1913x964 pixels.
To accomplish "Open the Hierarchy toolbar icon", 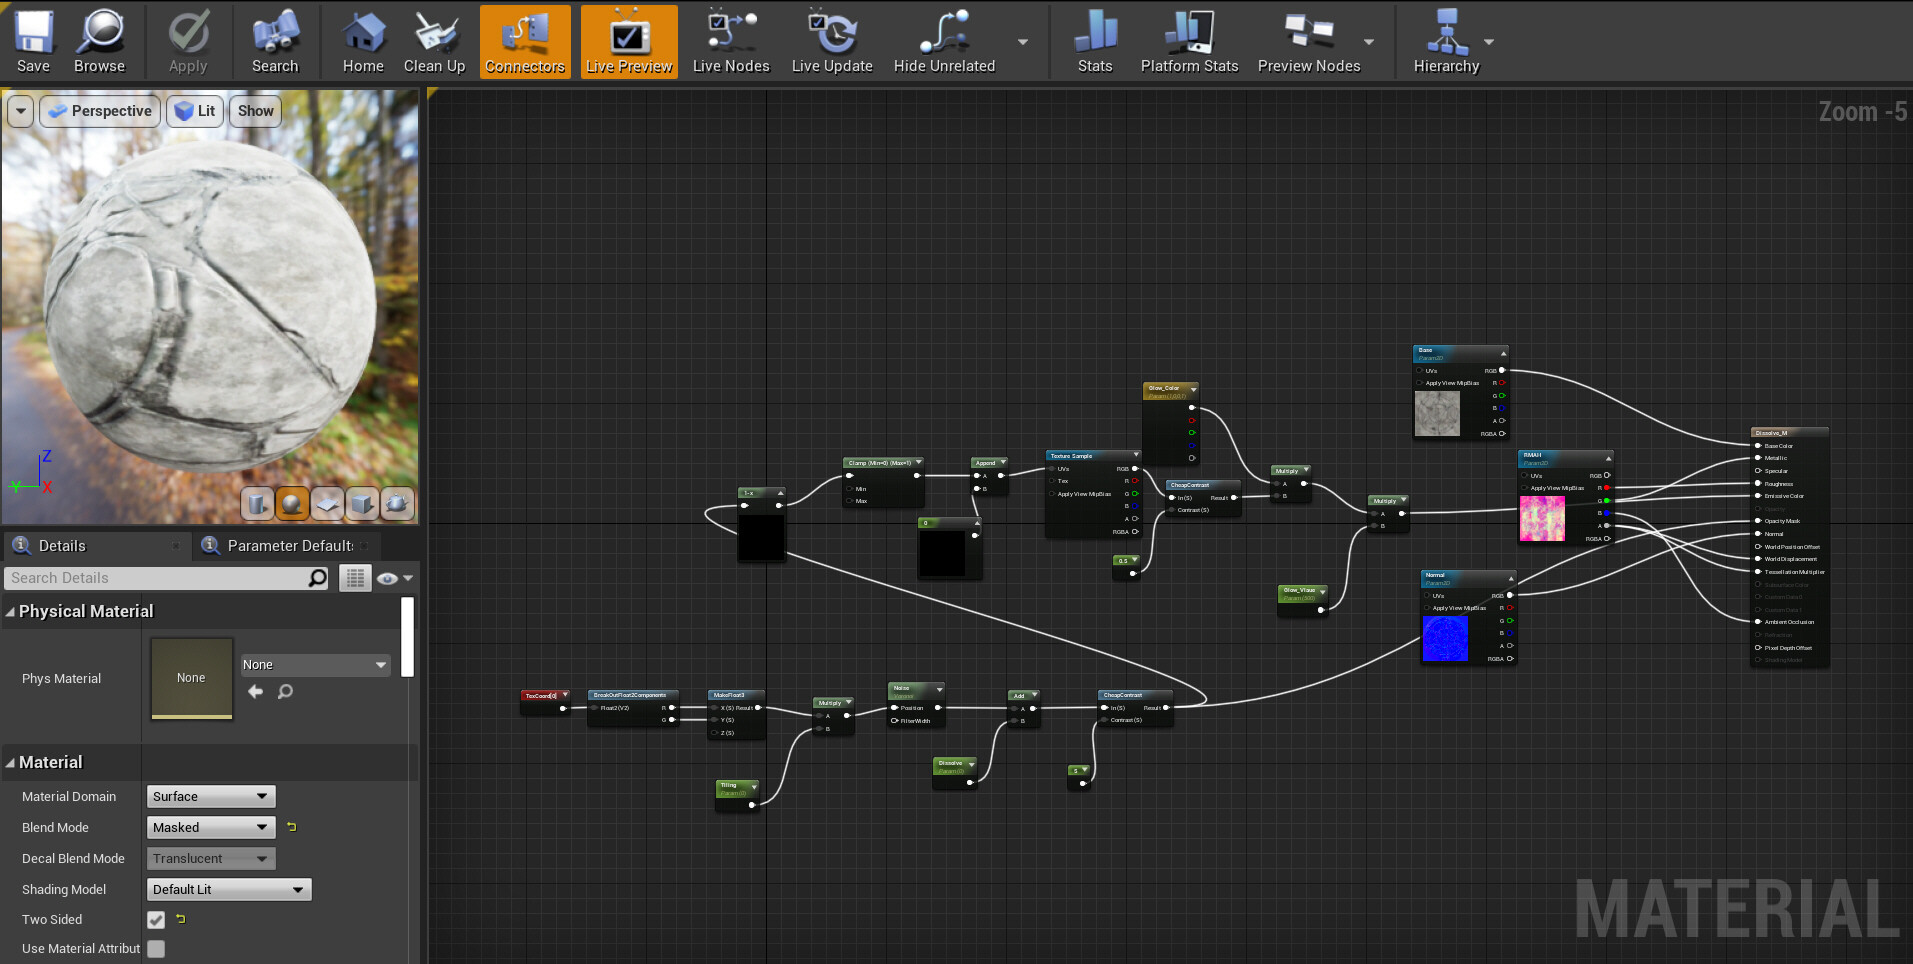I will 1445,41.
